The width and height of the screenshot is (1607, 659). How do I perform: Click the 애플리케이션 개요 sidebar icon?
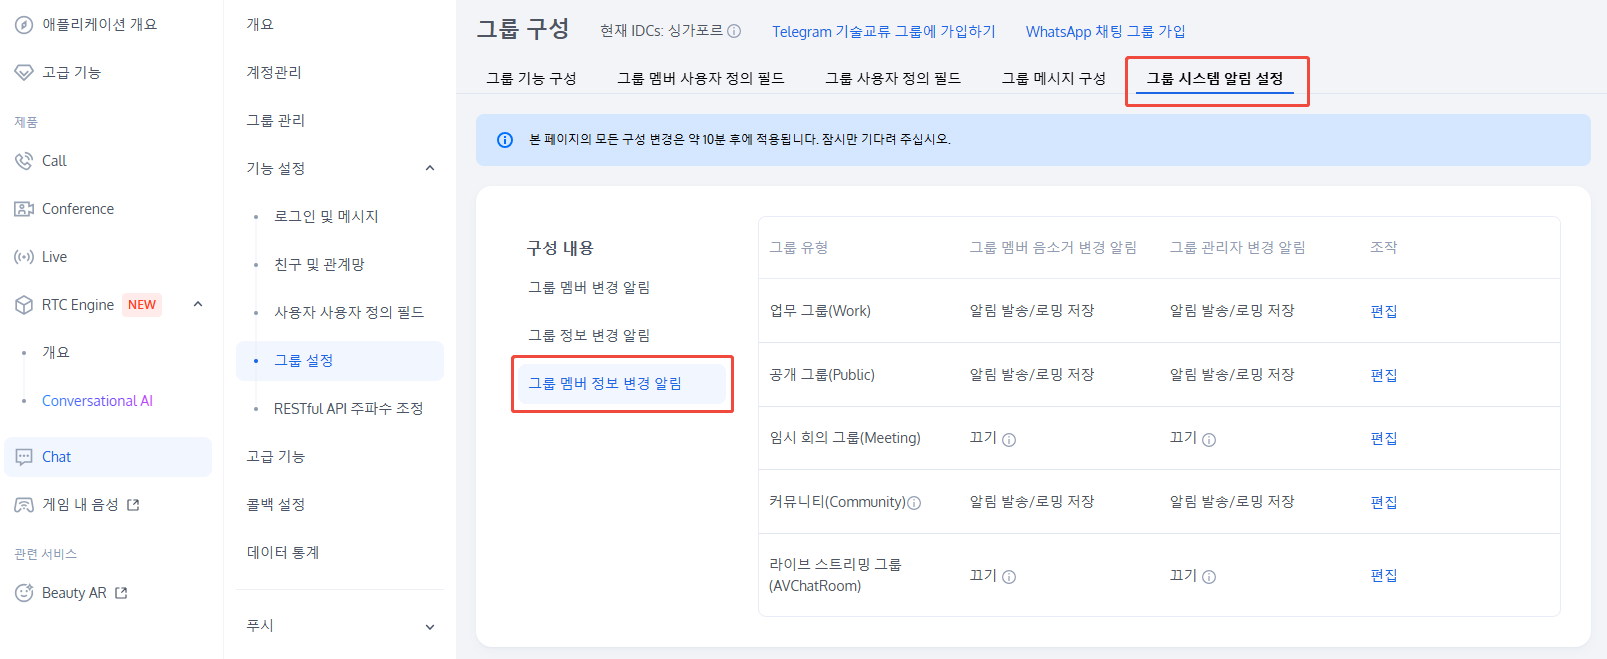24,25
